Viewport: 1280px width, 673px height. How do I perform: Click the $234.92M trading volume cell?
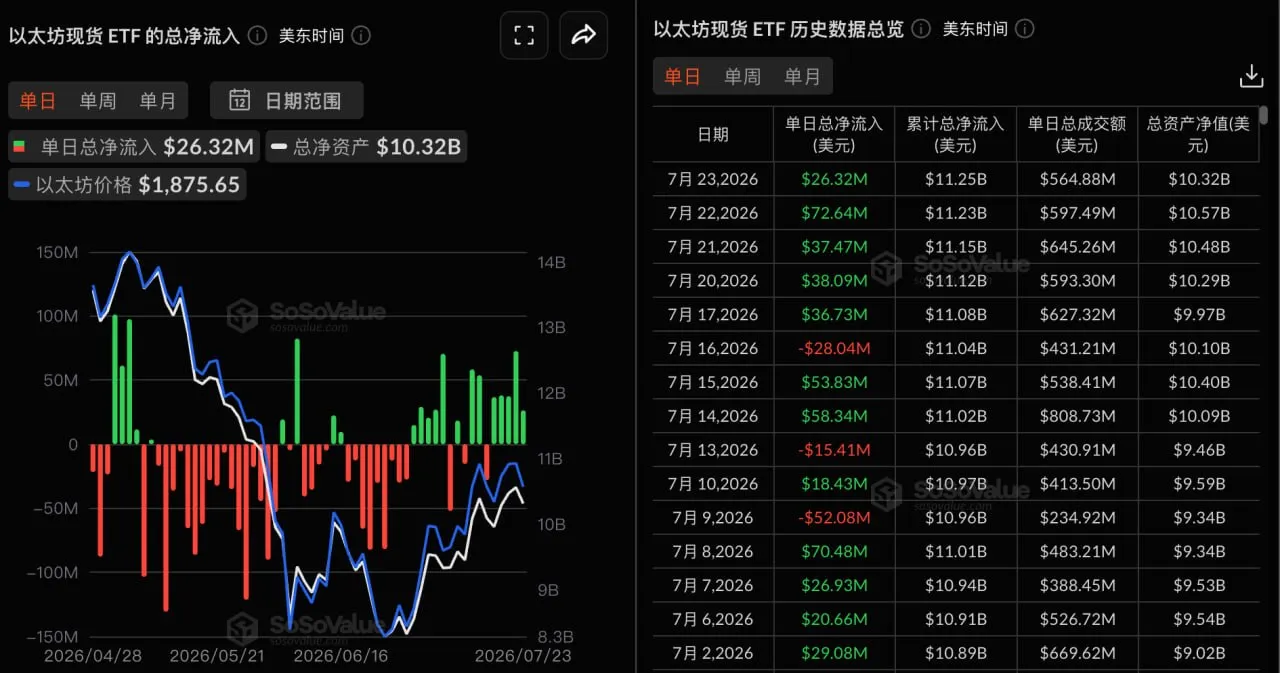point(1077,518)
